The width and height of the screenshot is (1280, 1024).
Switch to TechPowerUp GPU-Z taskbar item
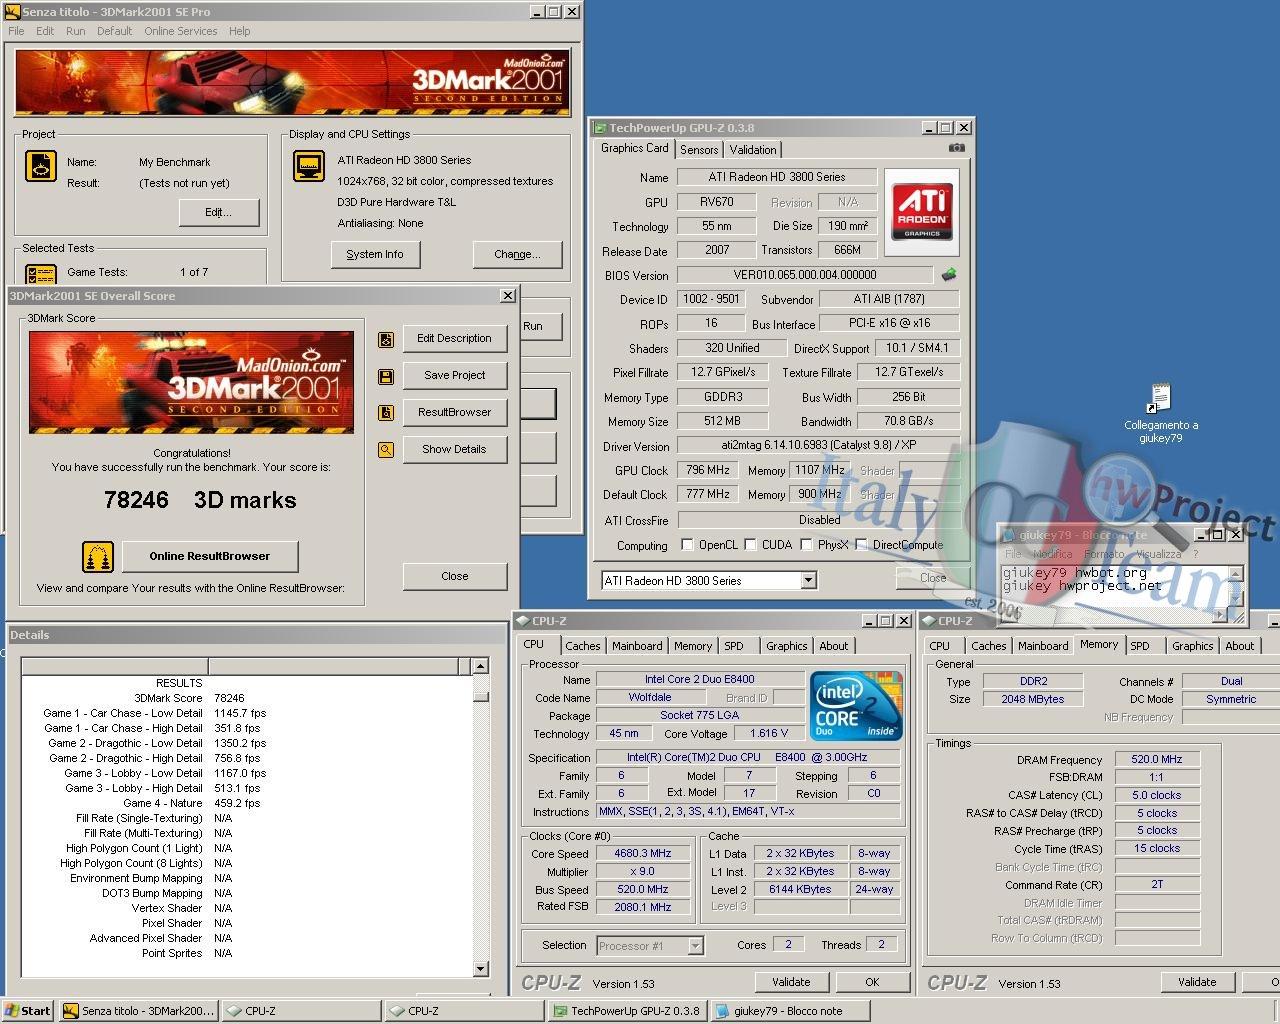coord(626,1011)
